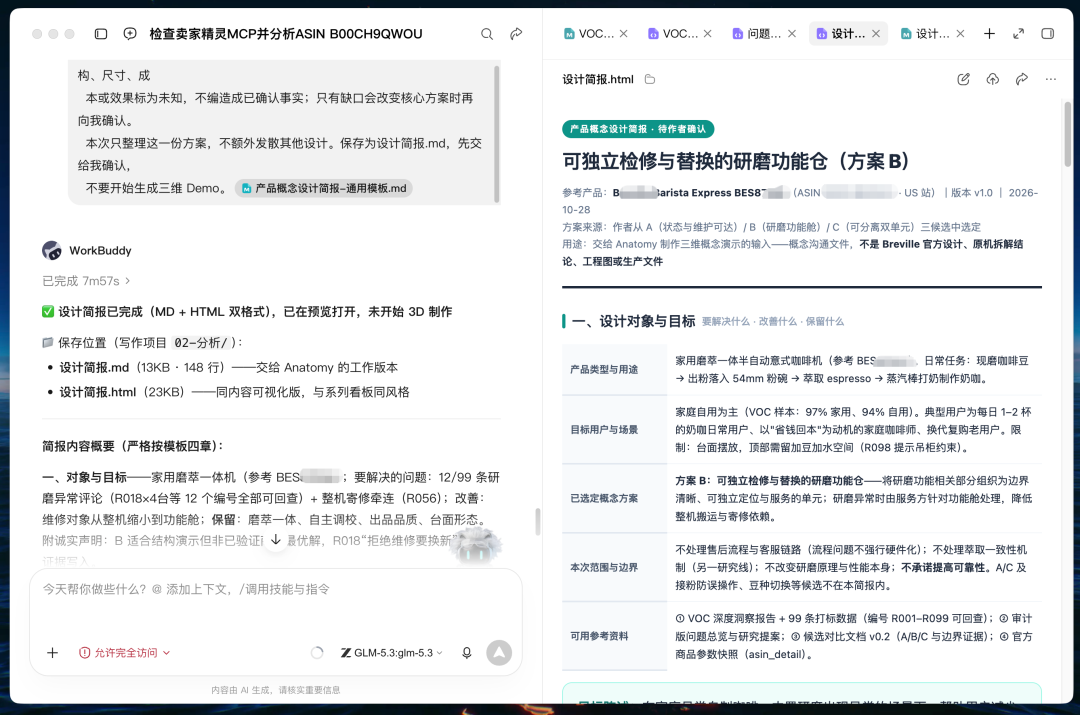Close the 问题… tab
Screen dimensions: 1080x715
point(792,34)
